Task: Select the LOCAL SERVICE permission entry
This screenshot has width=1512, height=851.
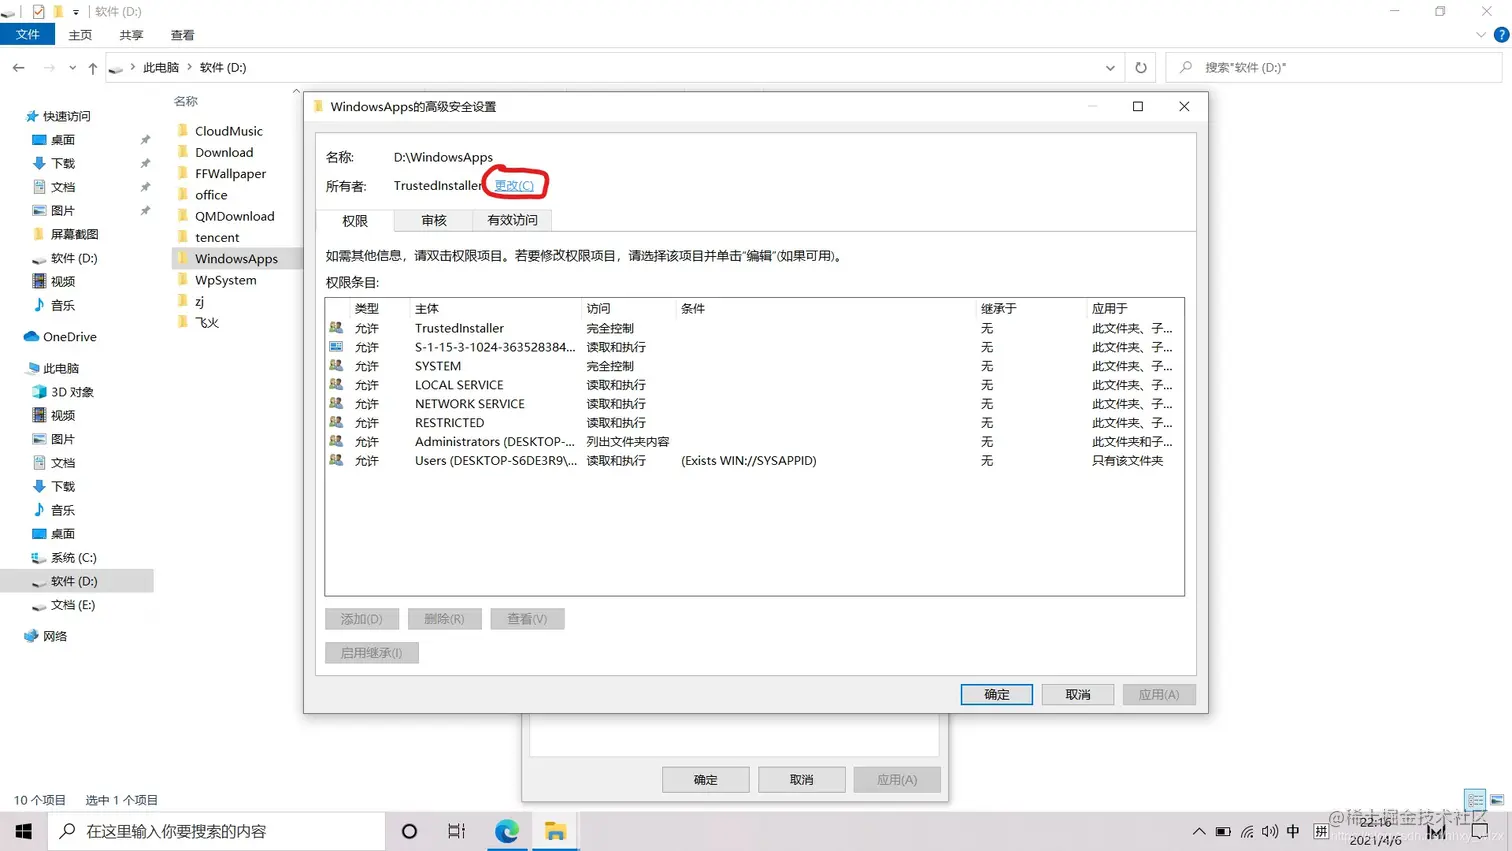Action: pos(754,385)
